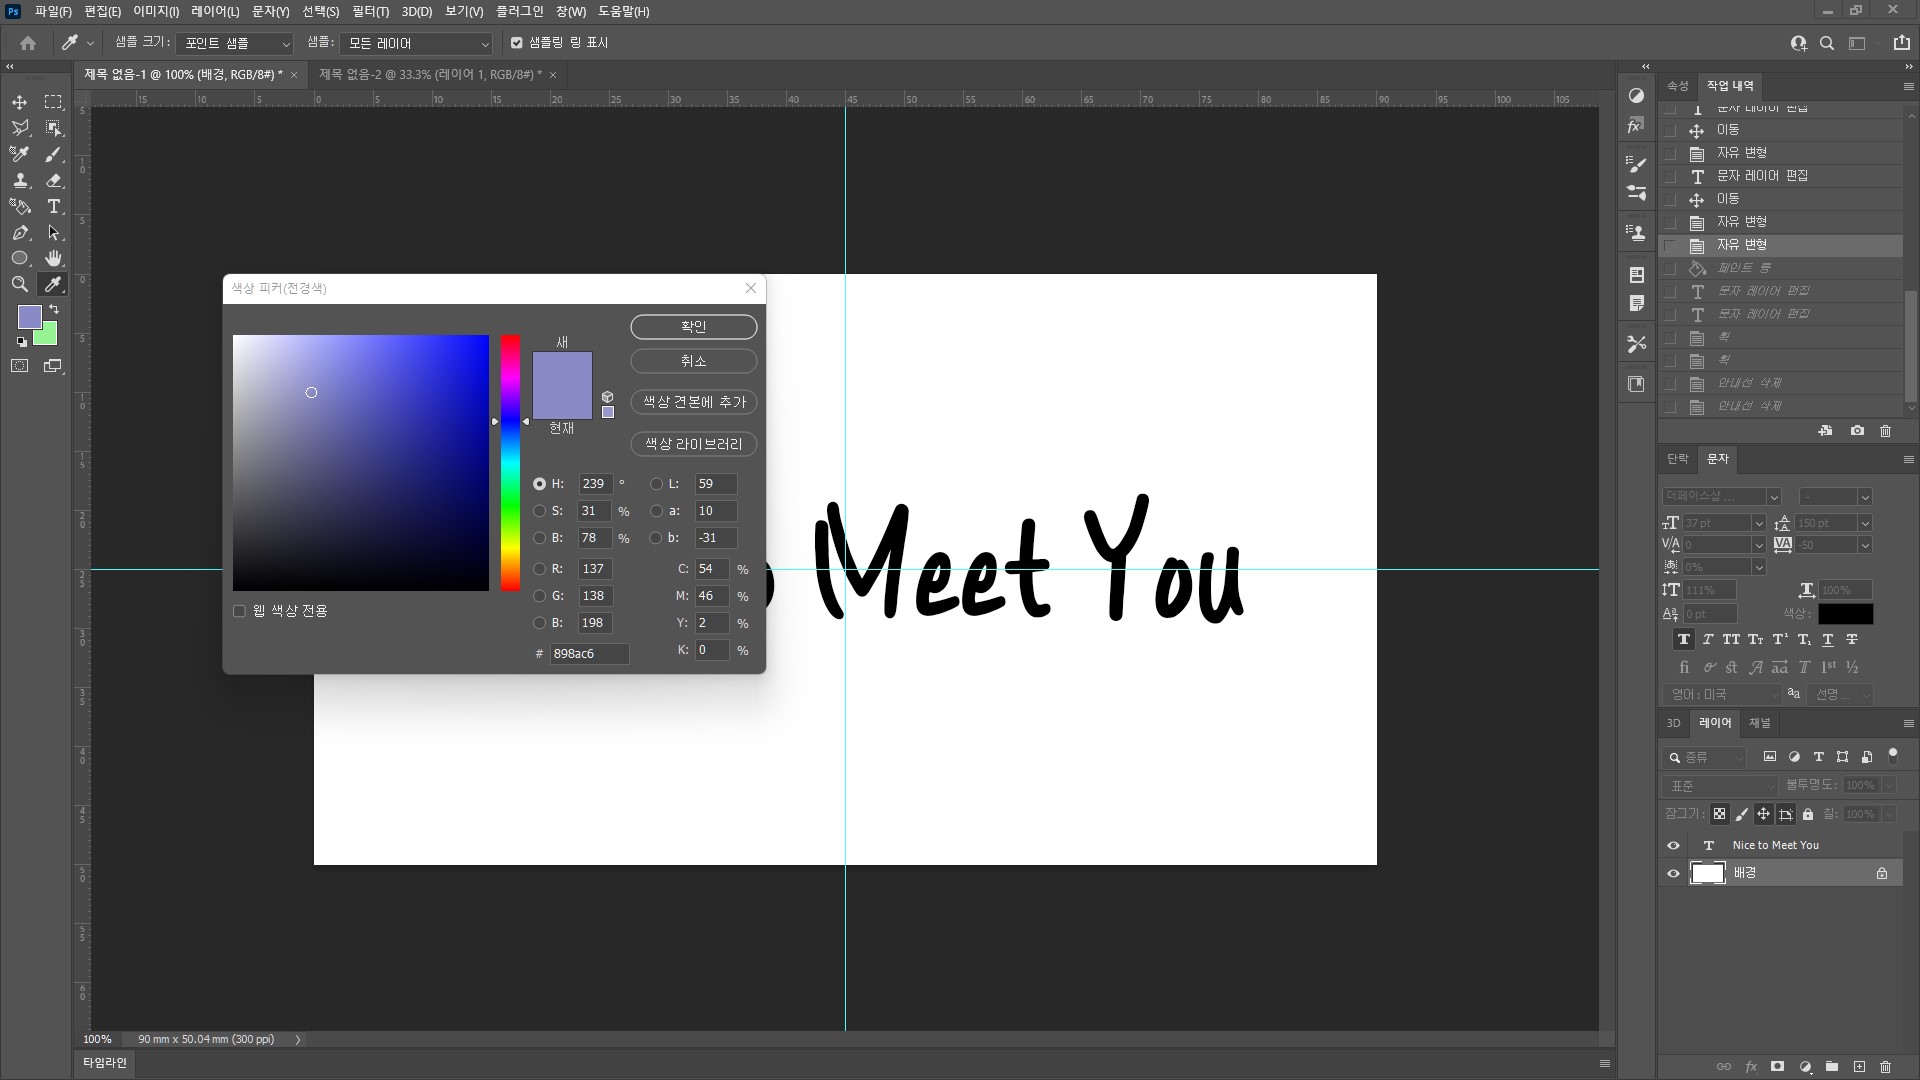This screenshot has width=1920, height=1080.
Task: Enable the 웹 색상 전용 checkbox
Action: coord(239,611)
